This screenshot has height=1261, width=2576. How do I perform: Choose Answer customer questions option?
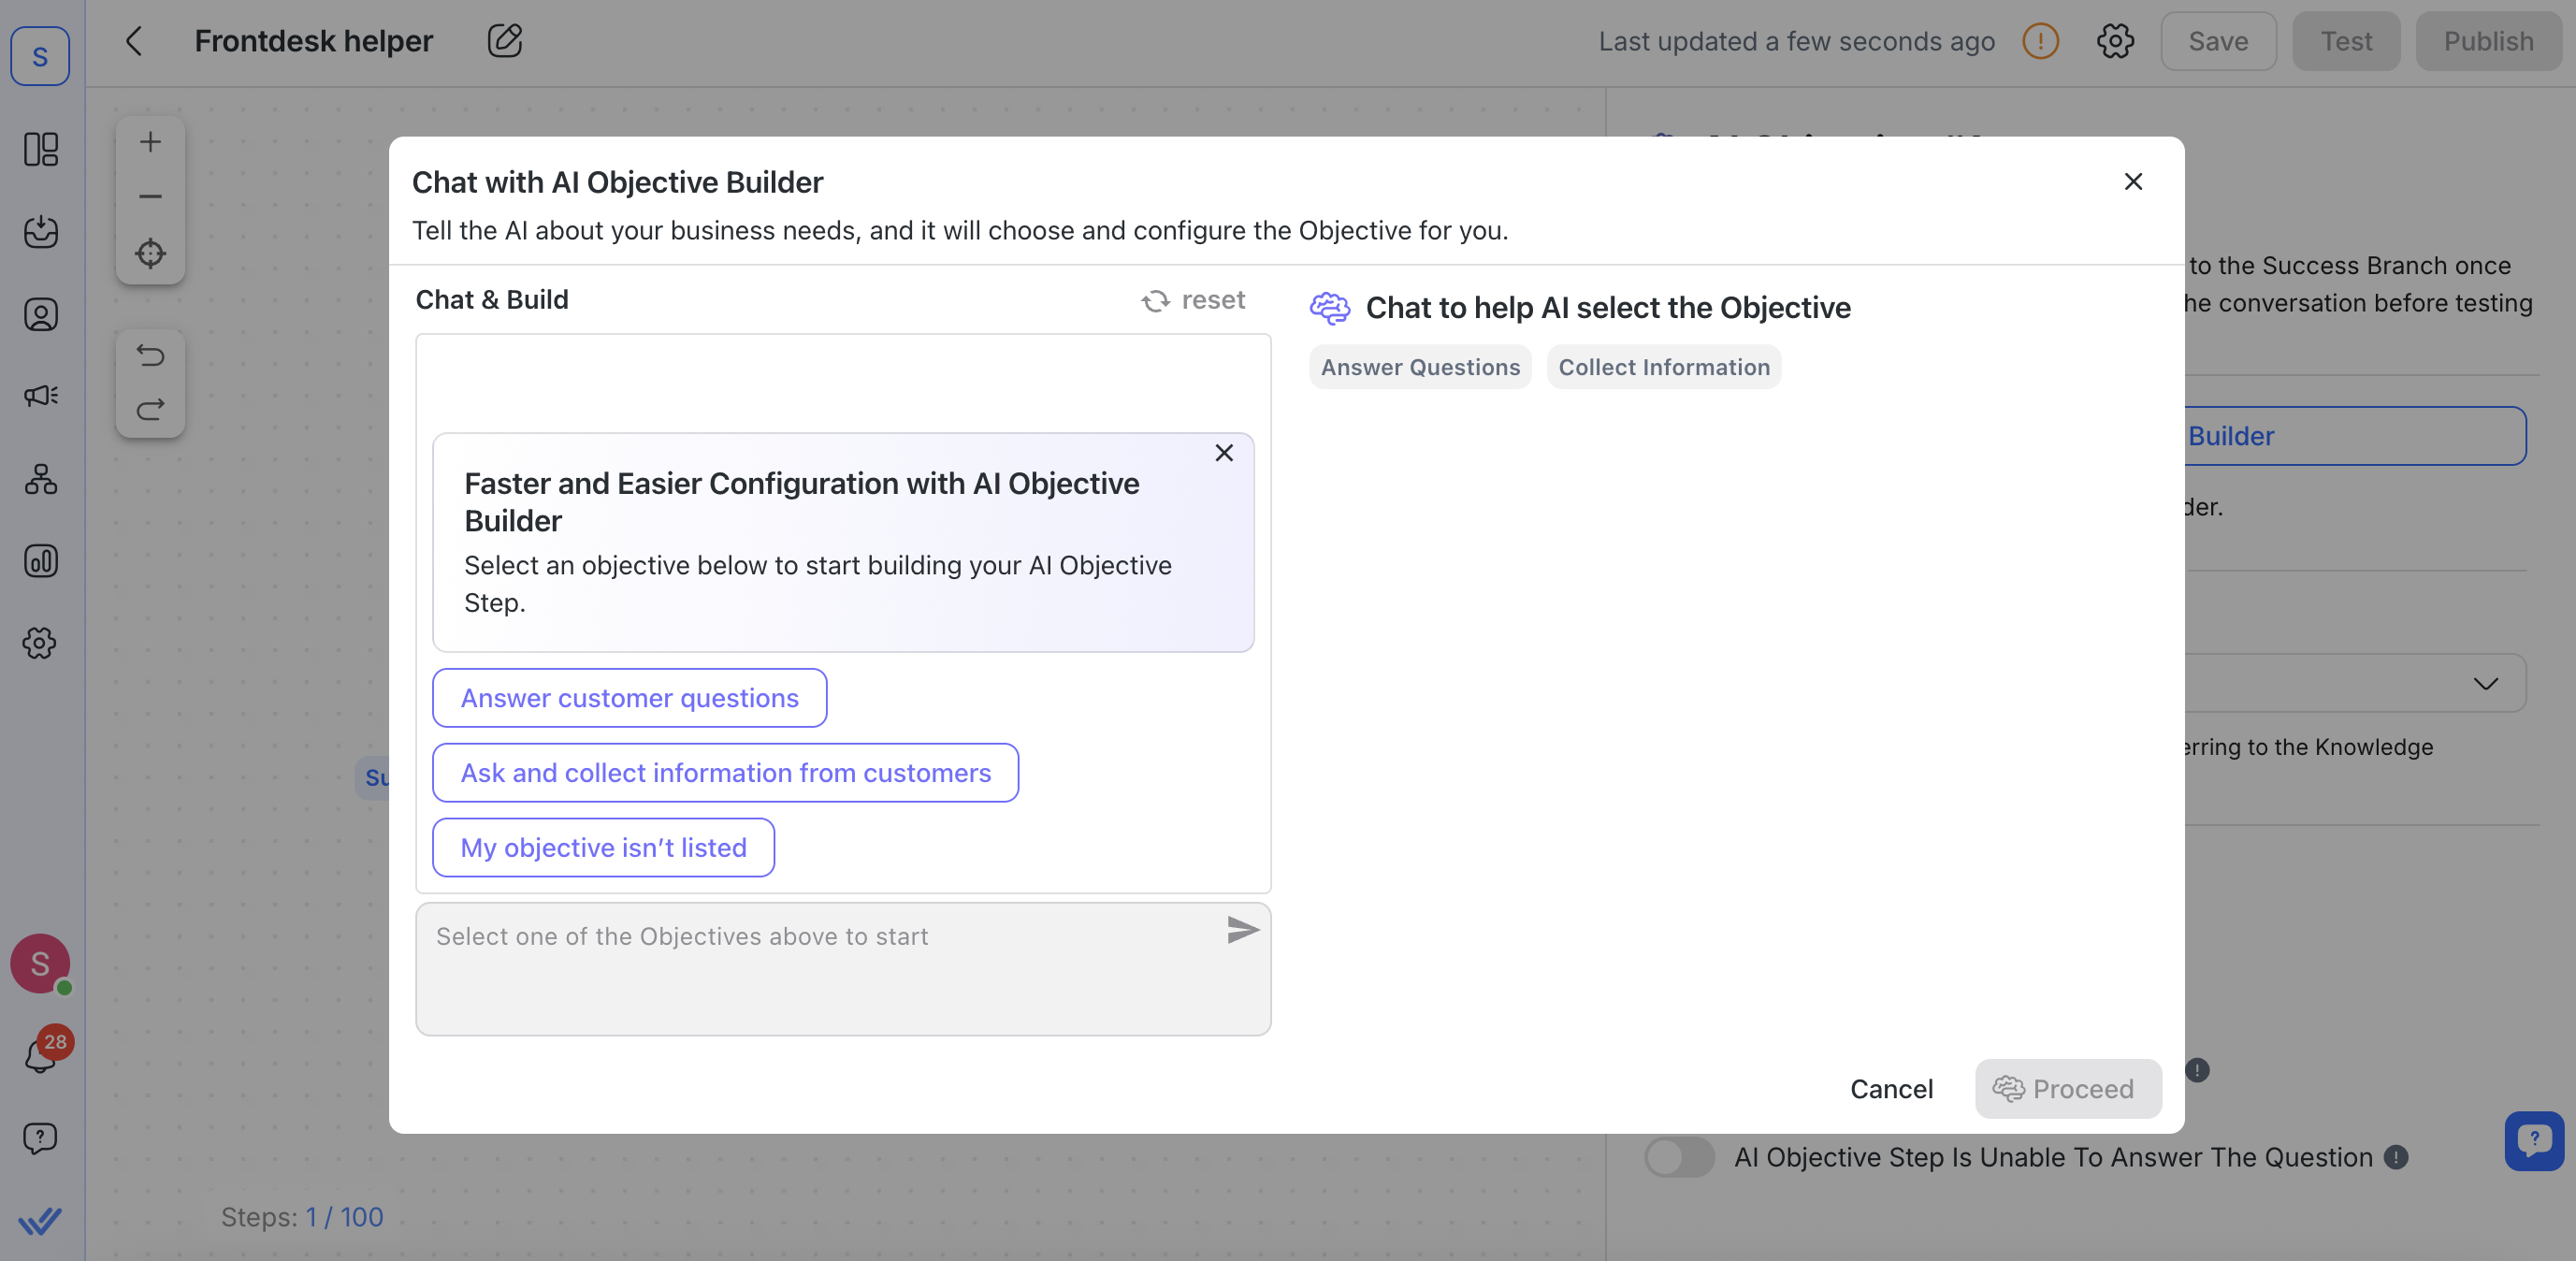coord(629,698)
